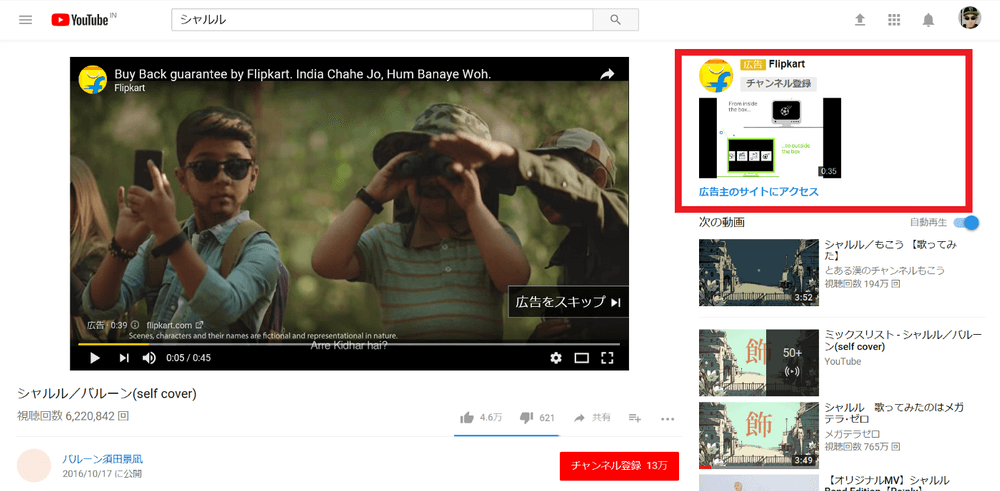
Task: Open the notifications bell
Action: coord(928,20)
